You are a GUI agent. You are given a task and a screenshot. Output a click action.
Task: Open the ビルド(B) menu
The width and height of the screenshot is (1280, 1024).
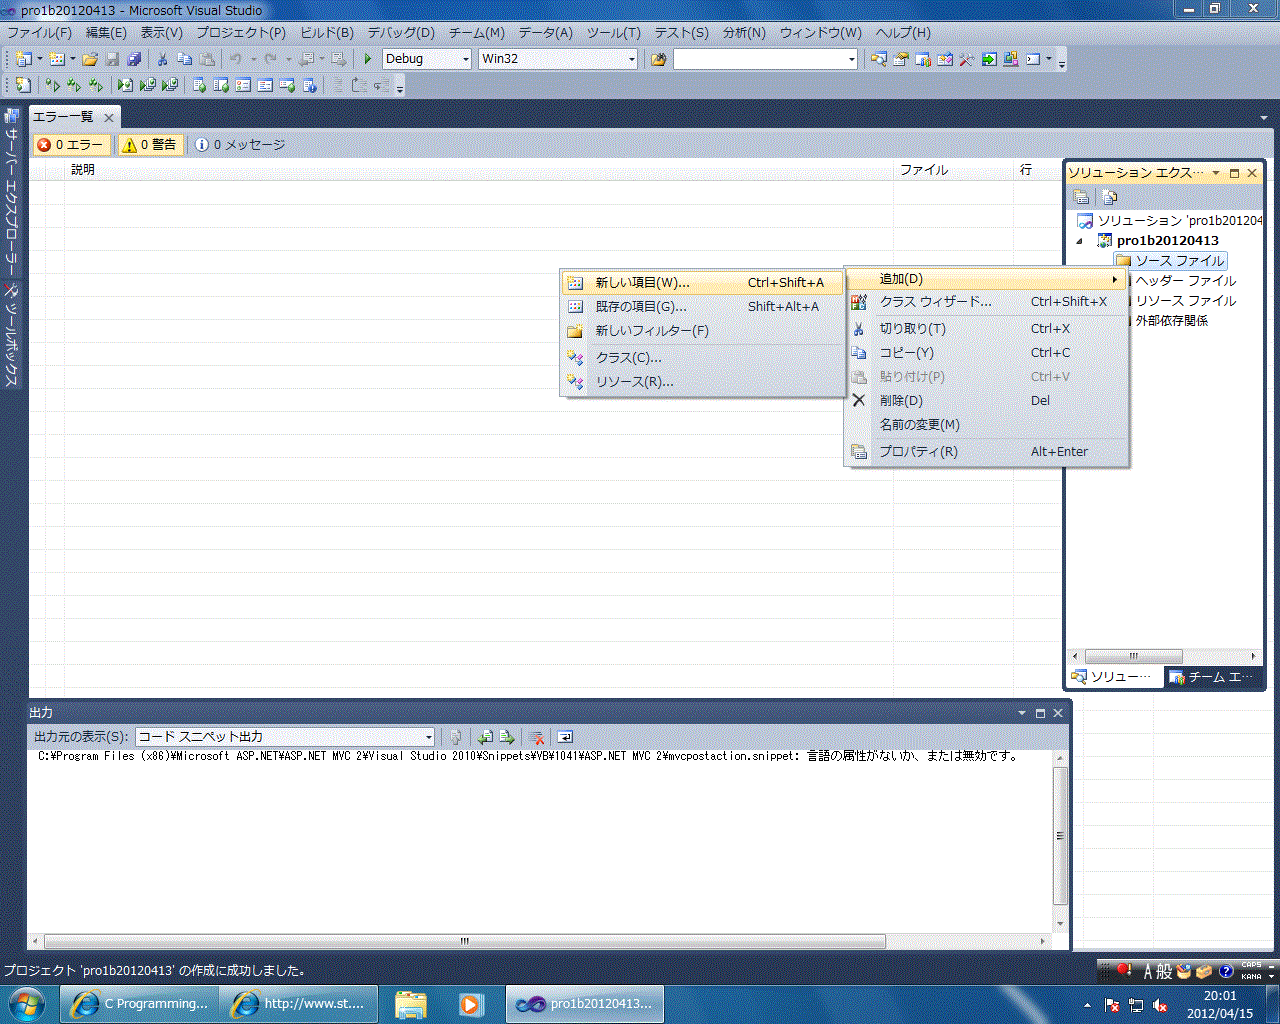(x=327, y=33)
